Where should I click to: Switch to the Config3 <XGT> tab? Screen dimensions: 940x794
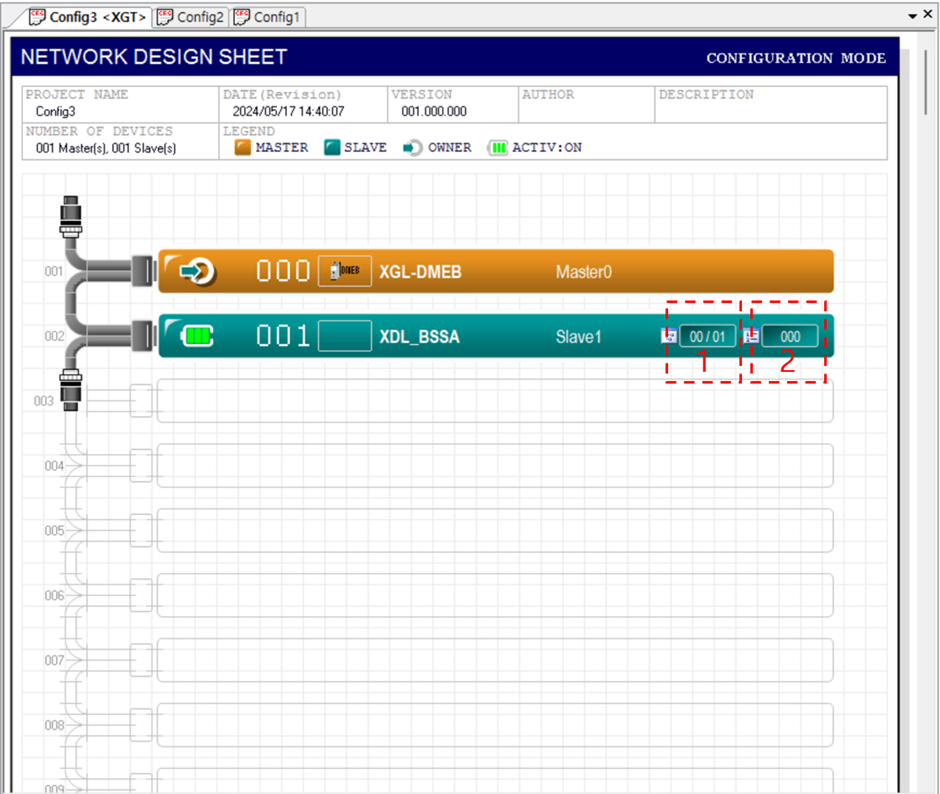coord(88,17)
